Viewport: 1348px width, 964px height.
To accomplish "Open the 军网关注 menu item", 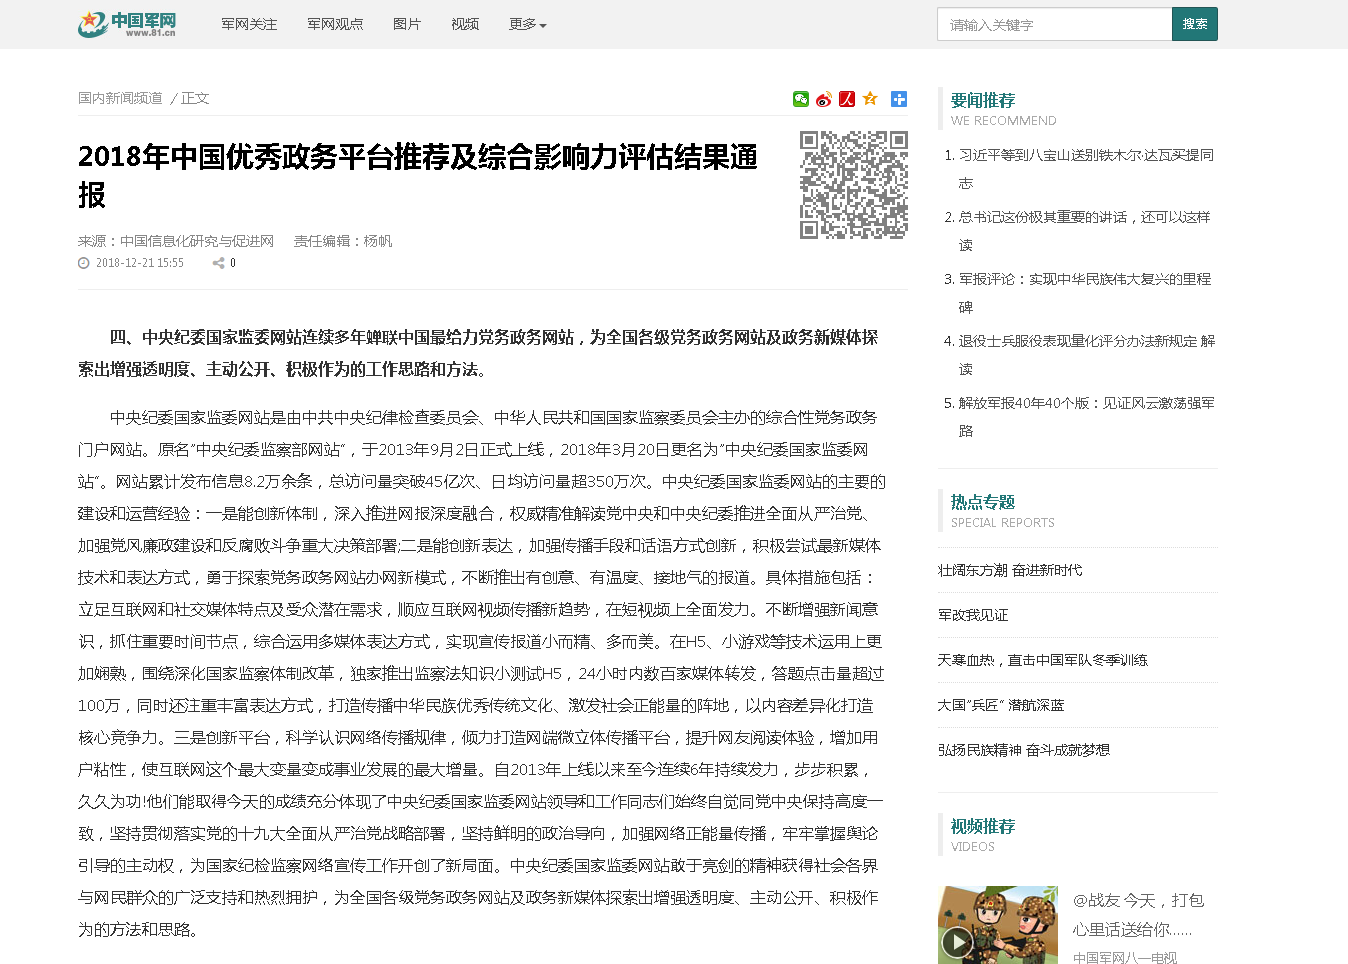I will click(x=249, y=24).
